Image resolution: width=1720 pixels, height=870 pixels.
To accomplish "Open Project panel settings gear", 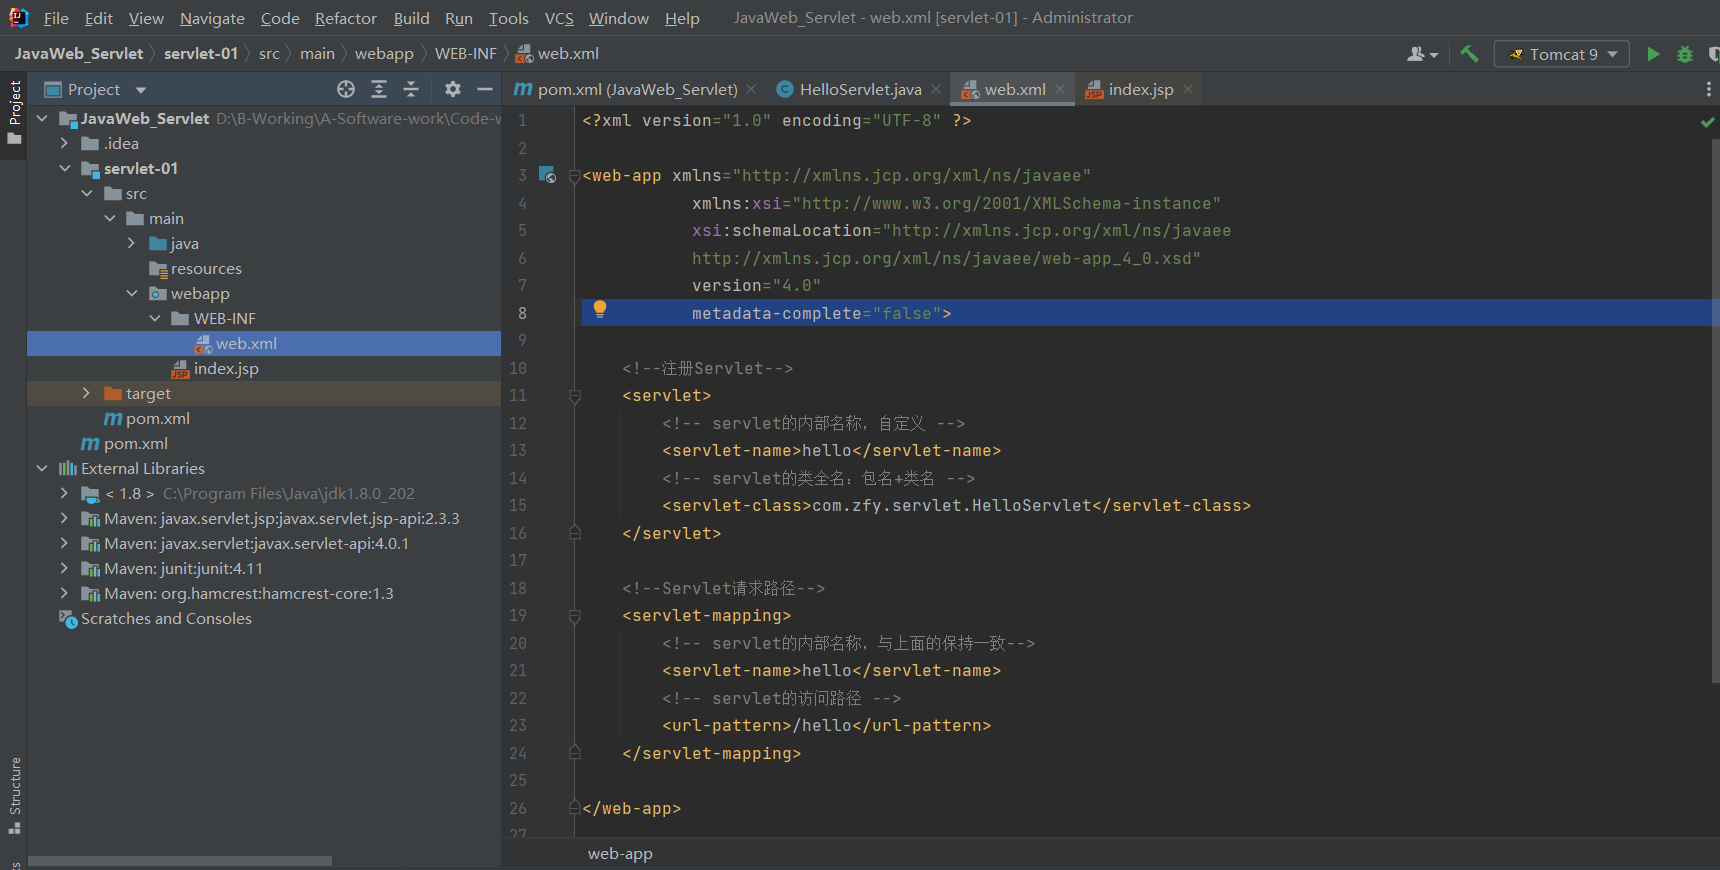I will [x=453, y=89].
